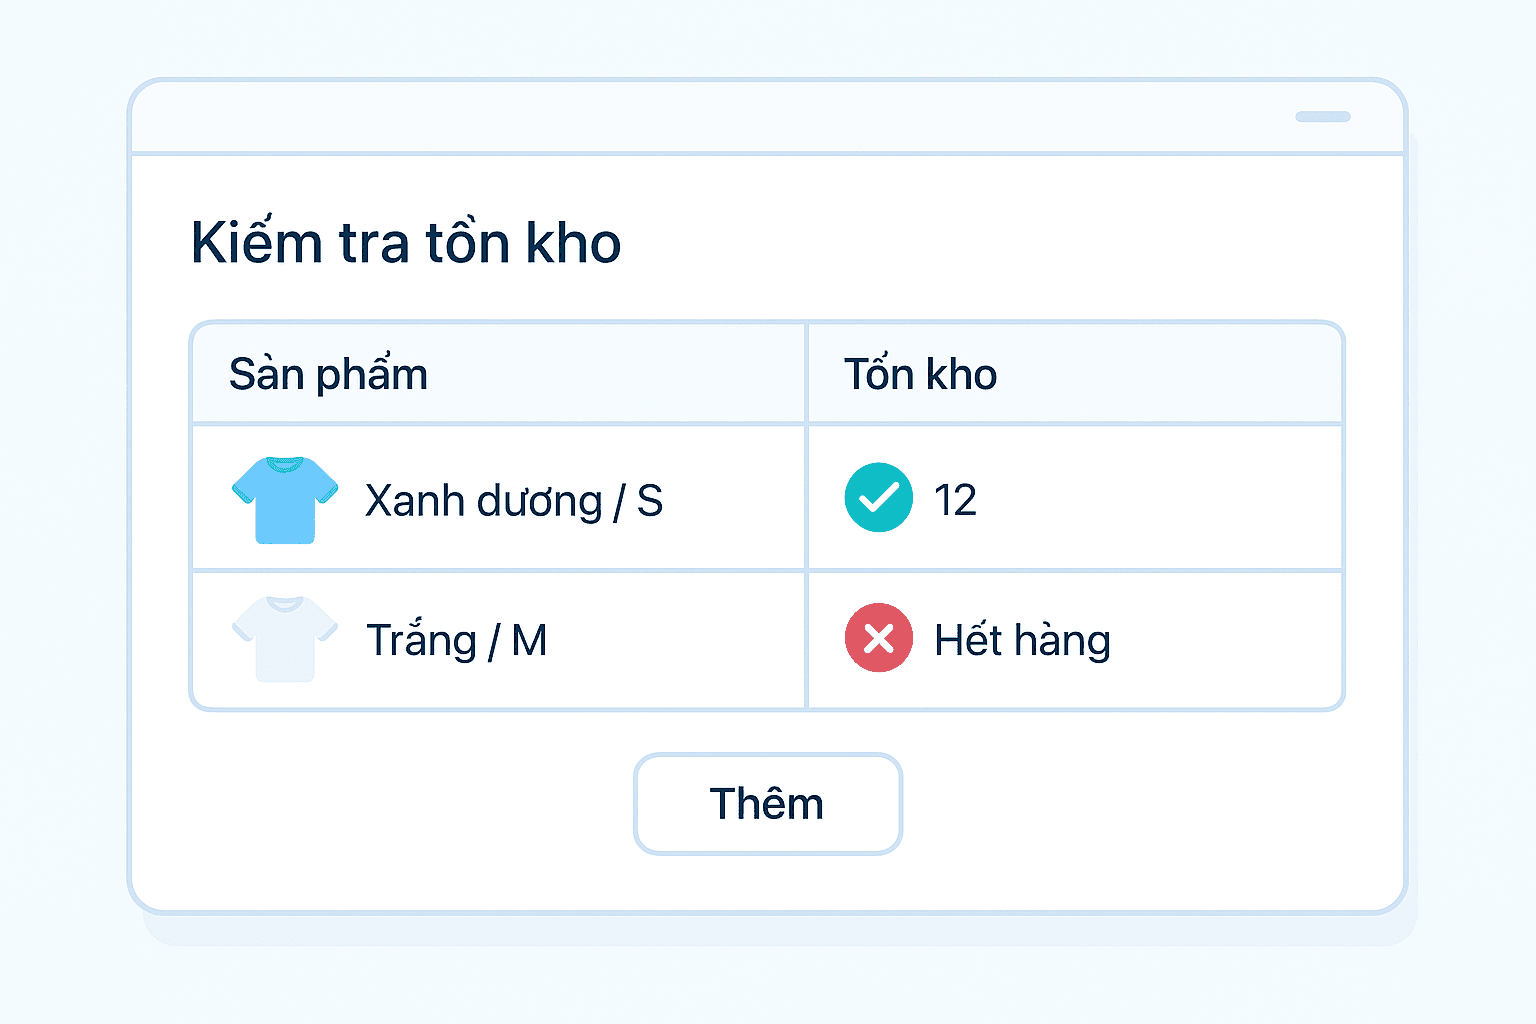Click the page background outside the window

tap(60, 500)
